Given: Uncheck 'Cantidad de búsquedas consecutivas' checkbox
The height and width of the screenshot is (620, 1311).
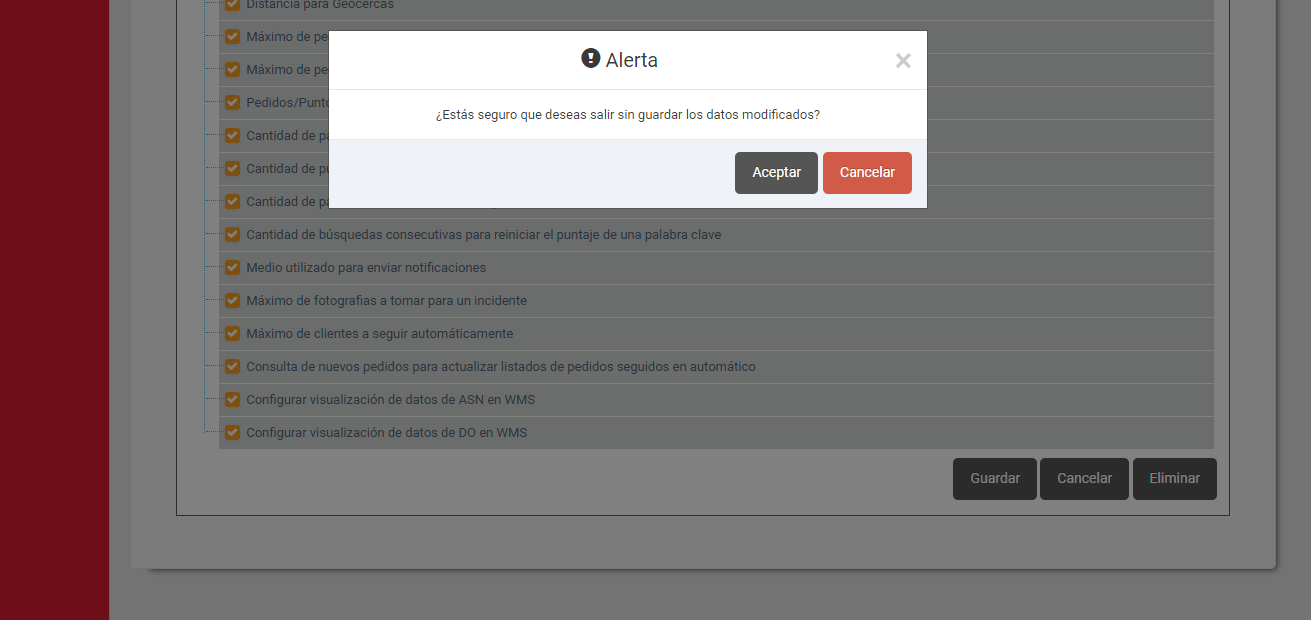Looking at the screenshot, I should (x=232, y=234).
